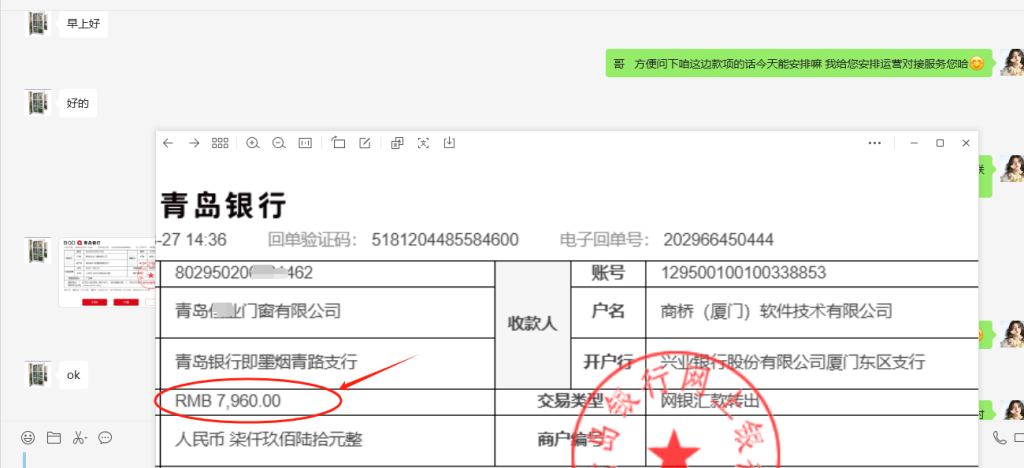Click the contact avatar beside "ok" message

(x=38, y=375)
